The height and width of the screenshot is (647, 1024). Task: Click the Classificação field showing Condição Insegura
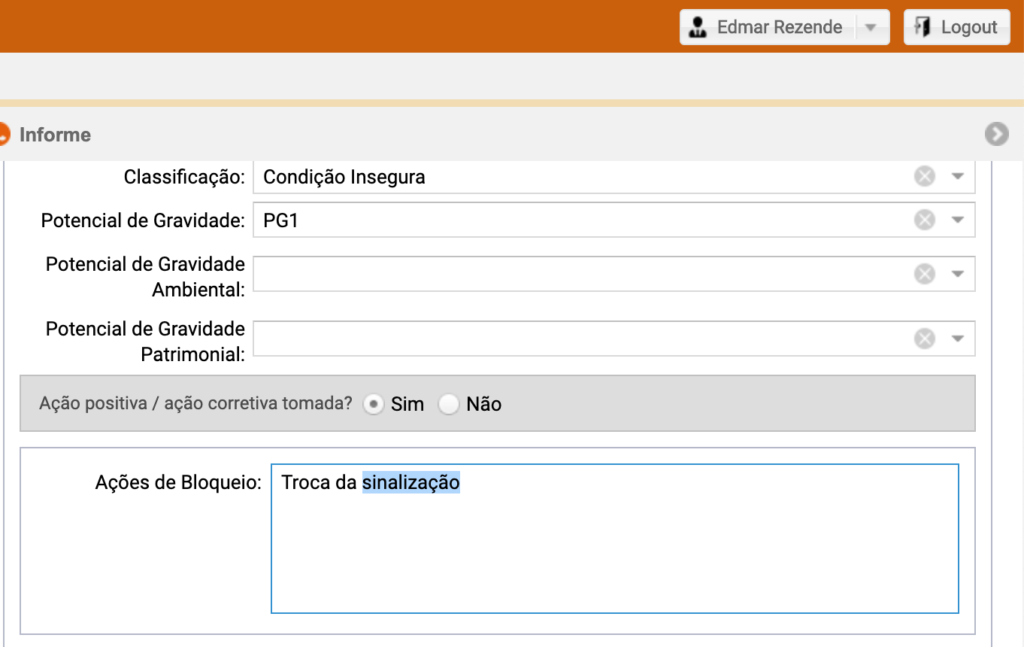[x=614, y=176]
